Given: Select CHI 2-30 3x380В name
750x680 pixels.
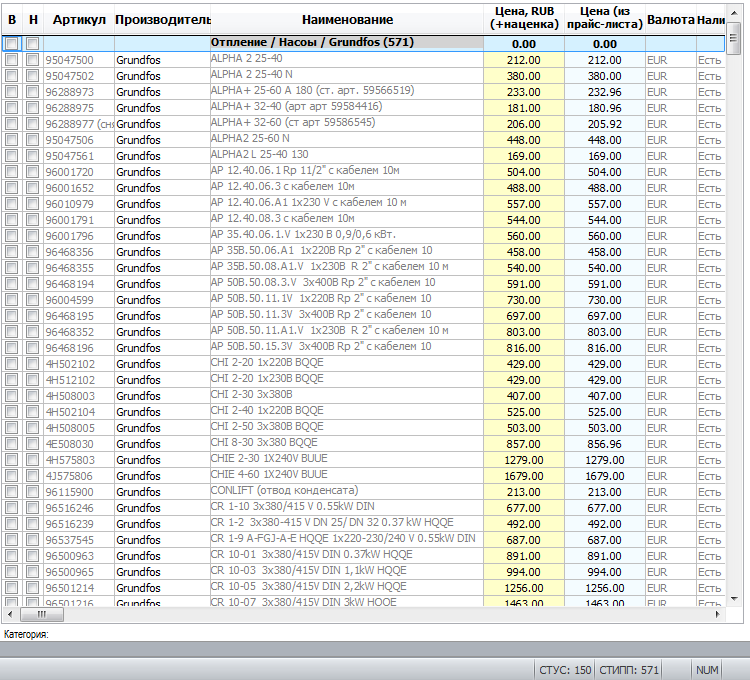Looking at the screenshot, I should pos(252,395).
